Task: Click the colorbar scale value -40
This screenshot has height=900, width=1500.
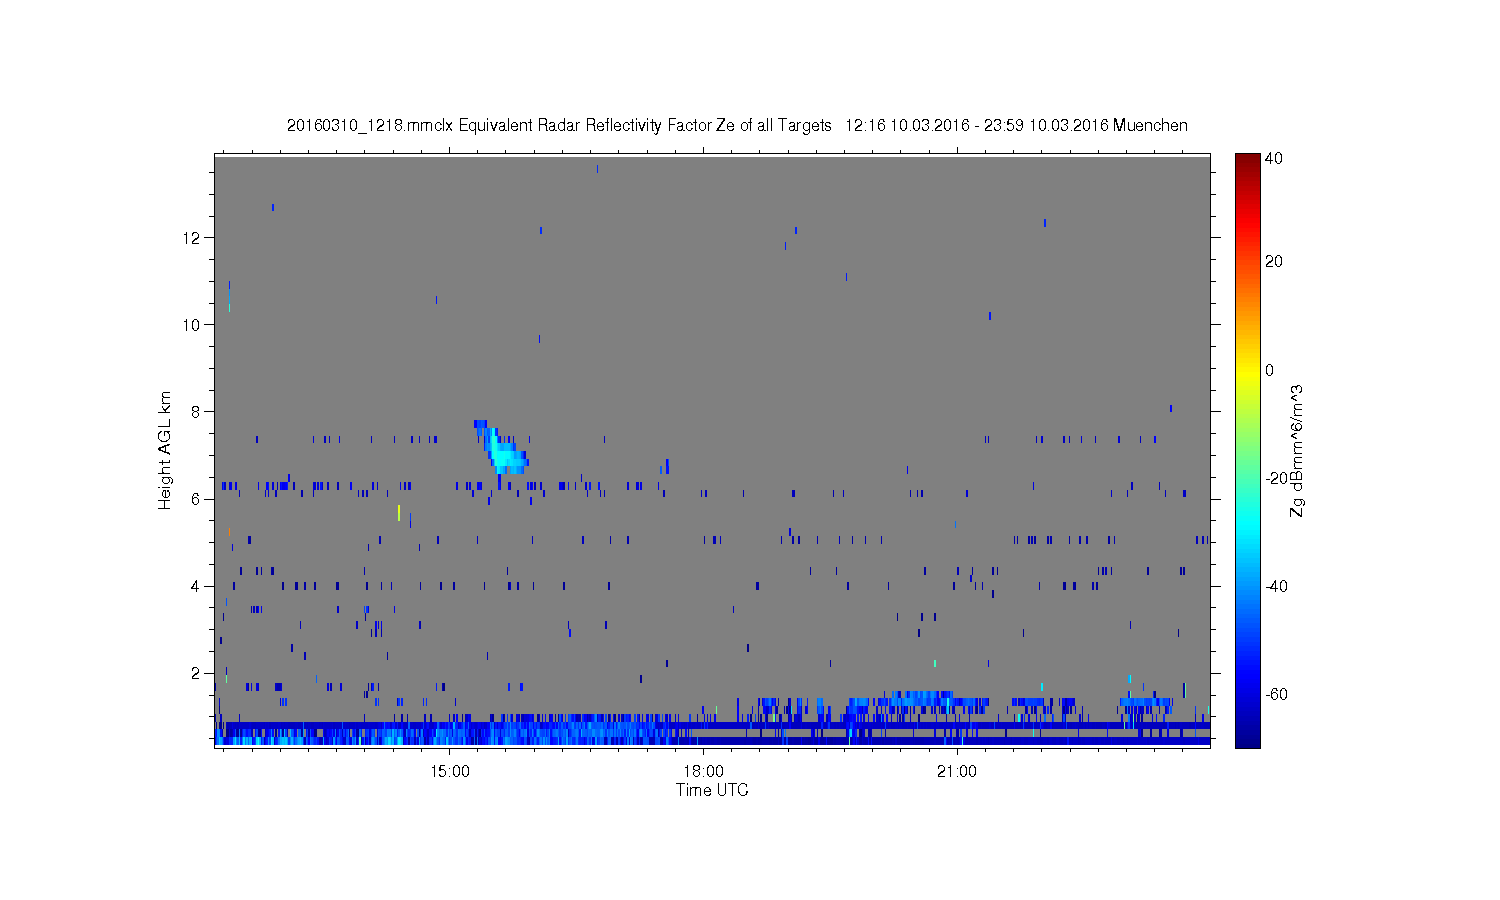Action: tap(1276, 586)
